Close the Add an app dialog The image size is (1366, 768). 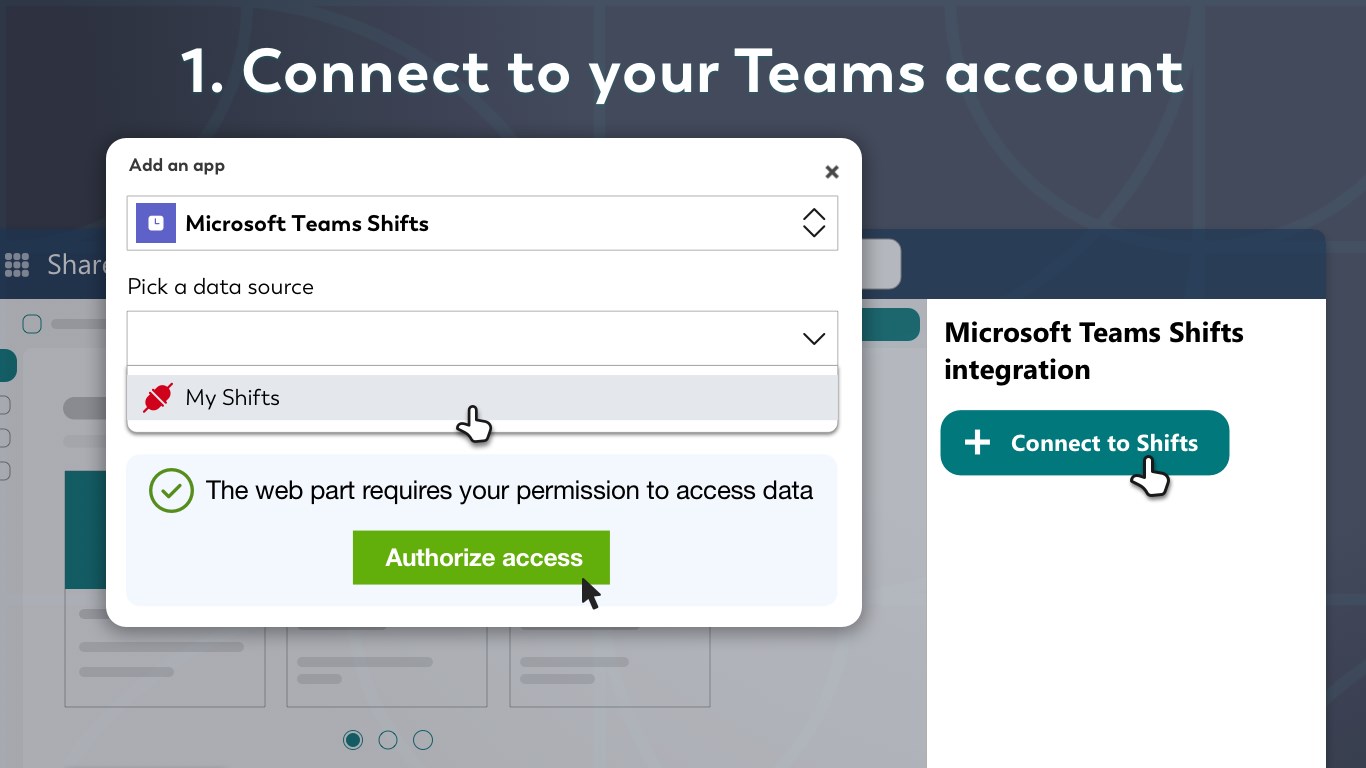831,172
